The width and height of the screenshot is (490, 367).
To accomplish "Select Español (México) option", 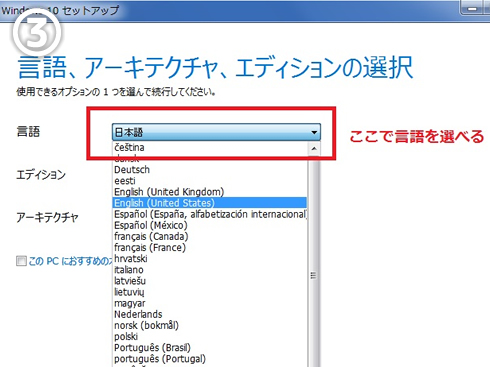I will [x=210, y=225].
